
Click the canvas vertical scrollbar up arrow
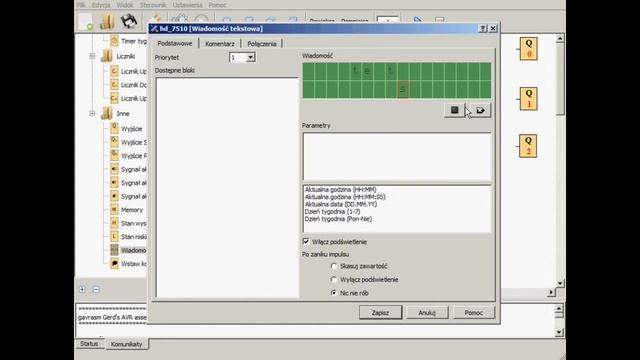pos(560,39)
